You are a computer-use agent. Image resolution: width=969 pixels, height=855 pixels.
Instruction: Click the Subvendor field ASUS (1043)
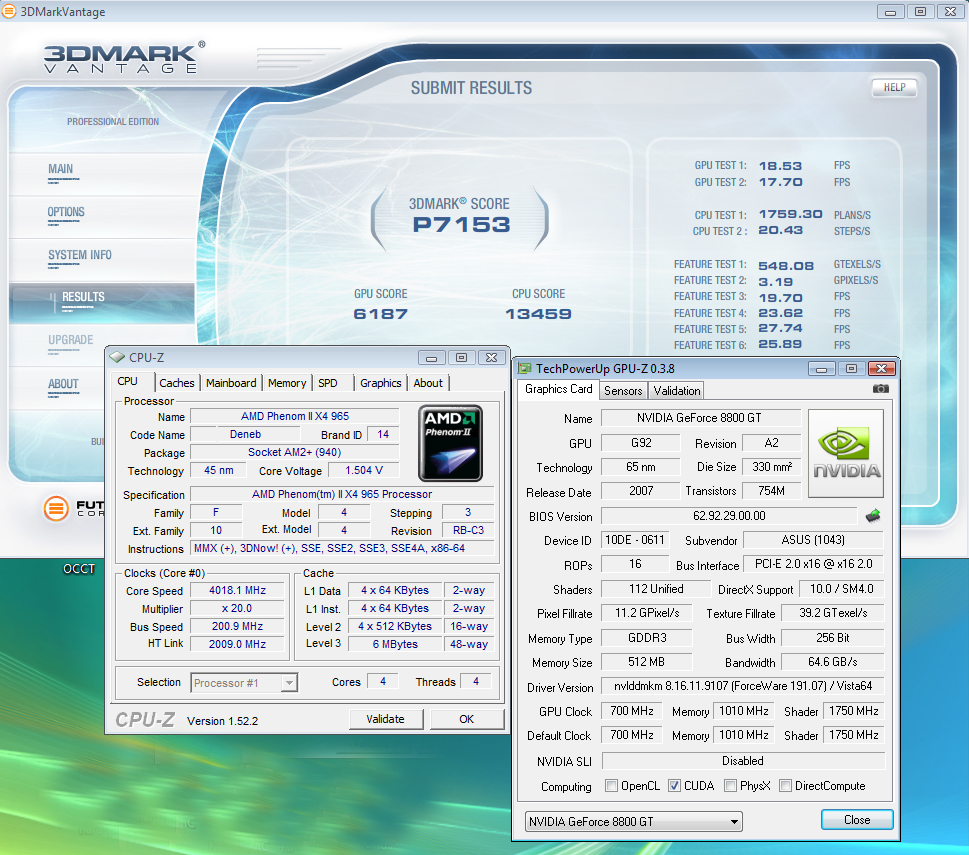click(813, 540)
